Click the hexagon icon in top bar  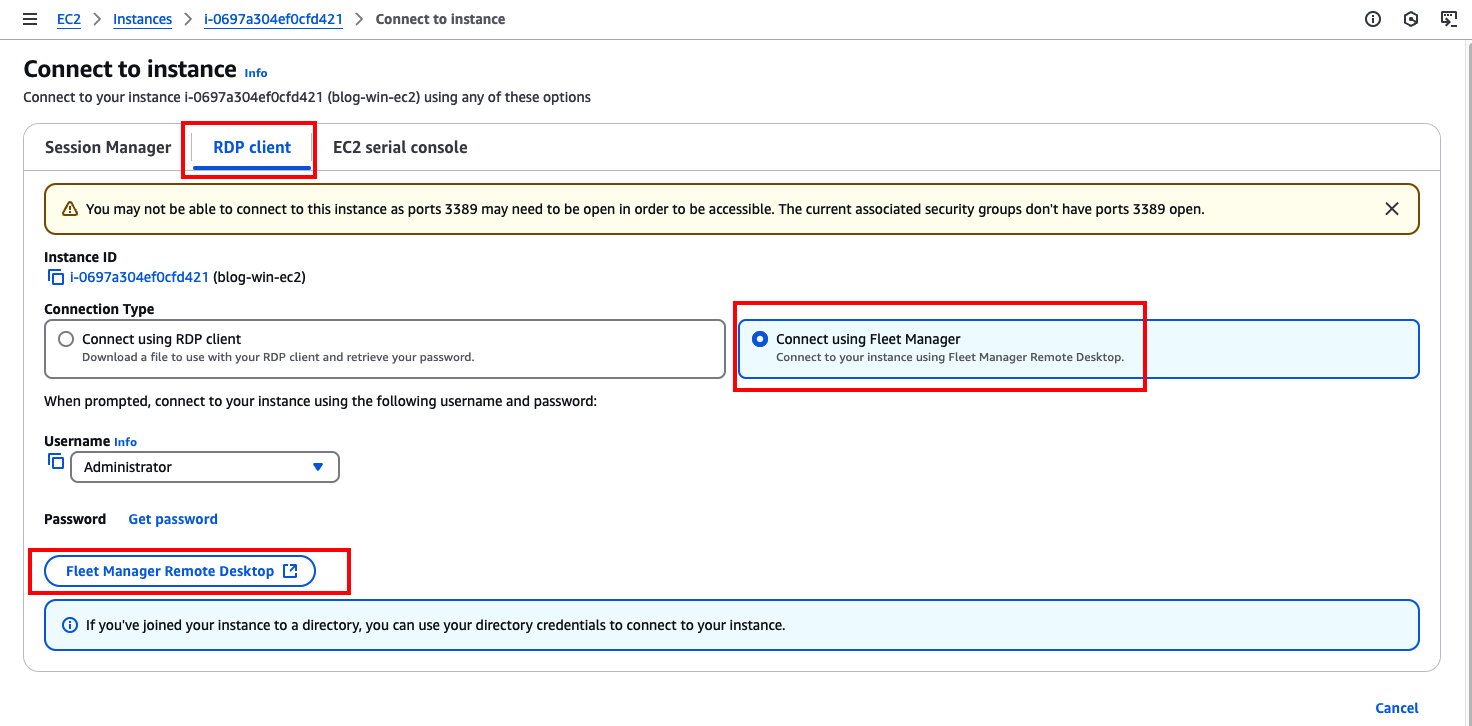[x=1411, y=19]
